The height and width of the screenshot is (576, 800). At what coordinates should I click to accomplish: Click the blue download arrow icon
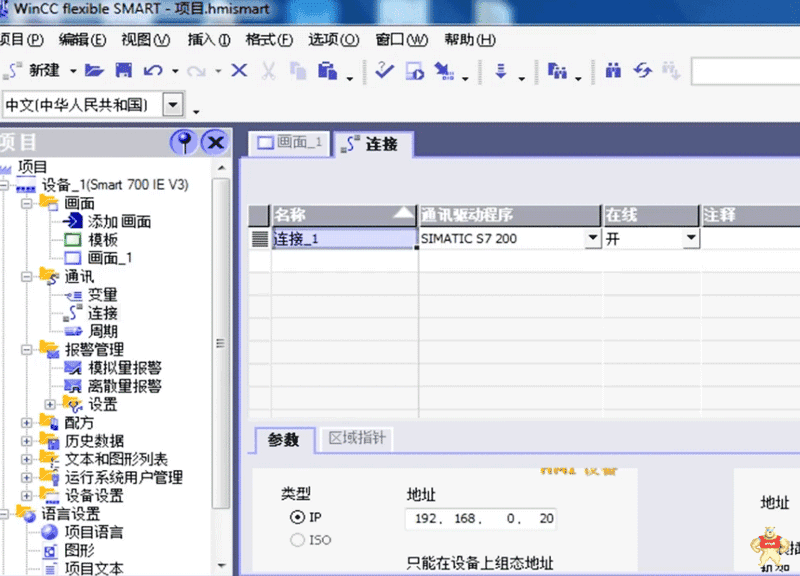click(x=501, y=71)
